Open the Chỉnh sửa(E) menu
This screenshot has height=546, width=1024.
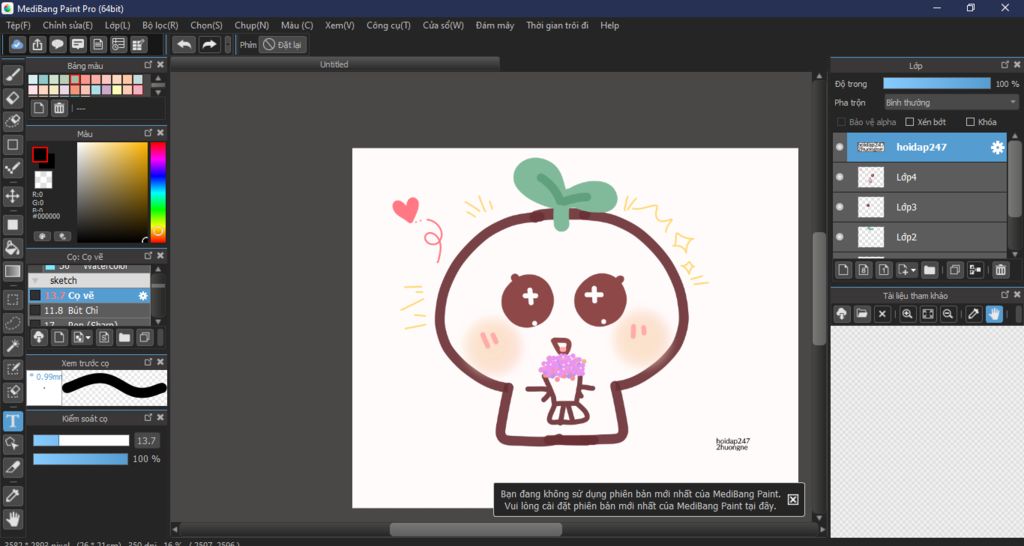tap(68, 25)
